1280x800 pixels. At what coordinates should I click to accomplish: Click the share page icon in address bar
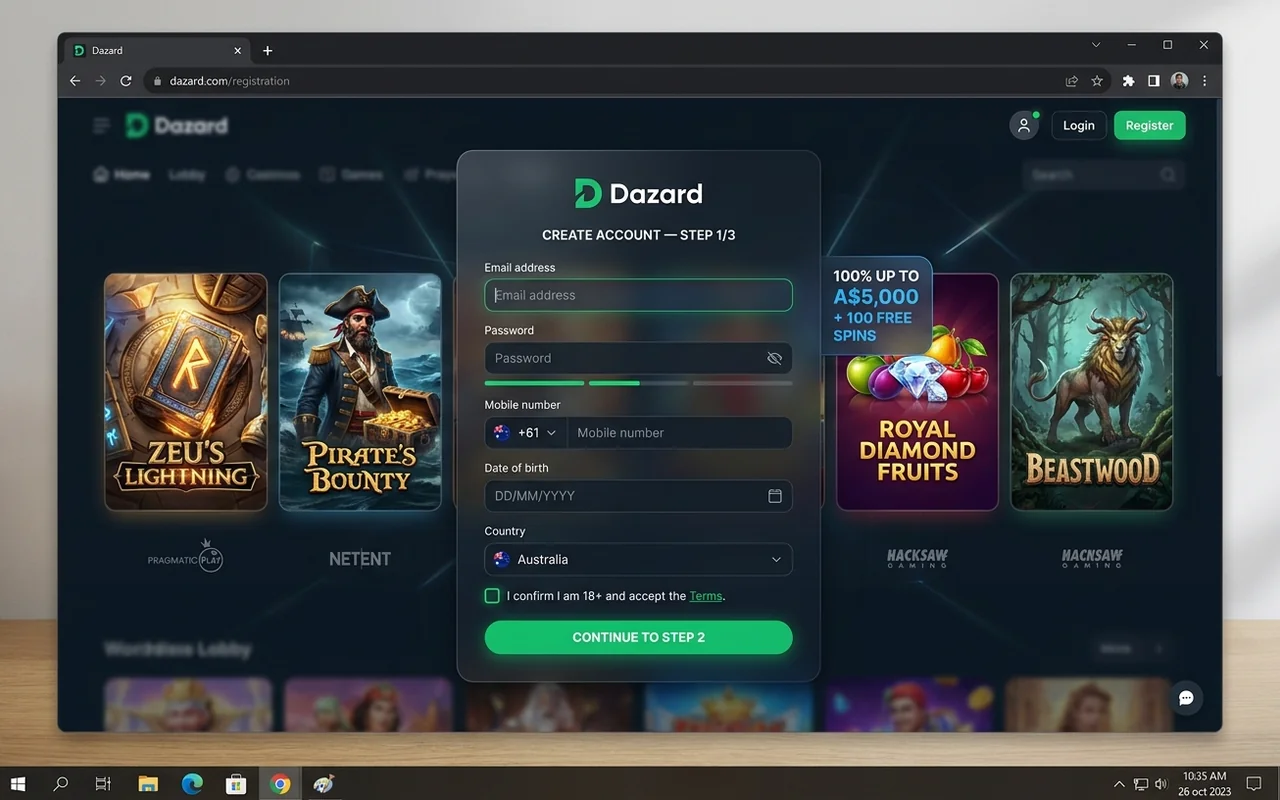pyautogui.click(x=1072, y=81)
